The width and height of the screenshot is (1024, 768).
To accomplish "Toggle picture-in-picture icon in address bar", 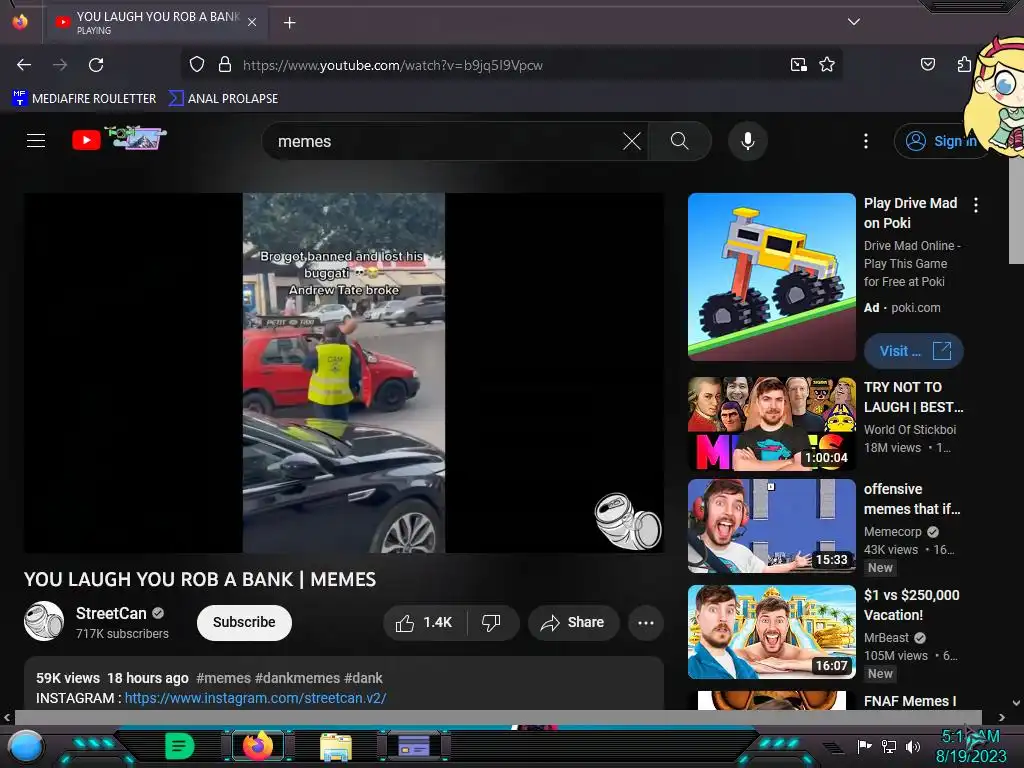I will click(x=799, y=65).
